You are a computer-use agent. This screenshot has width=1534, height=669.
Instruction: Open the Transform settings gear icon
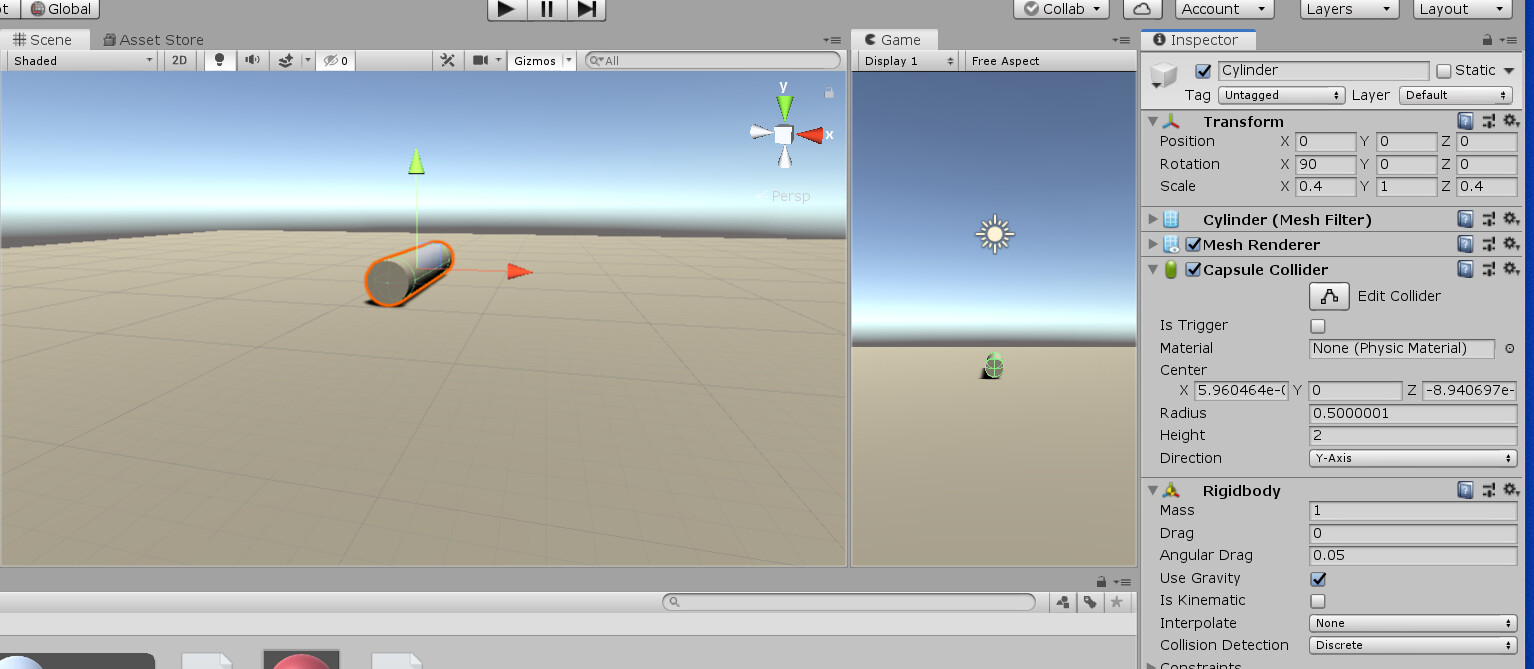point(1510,120)
